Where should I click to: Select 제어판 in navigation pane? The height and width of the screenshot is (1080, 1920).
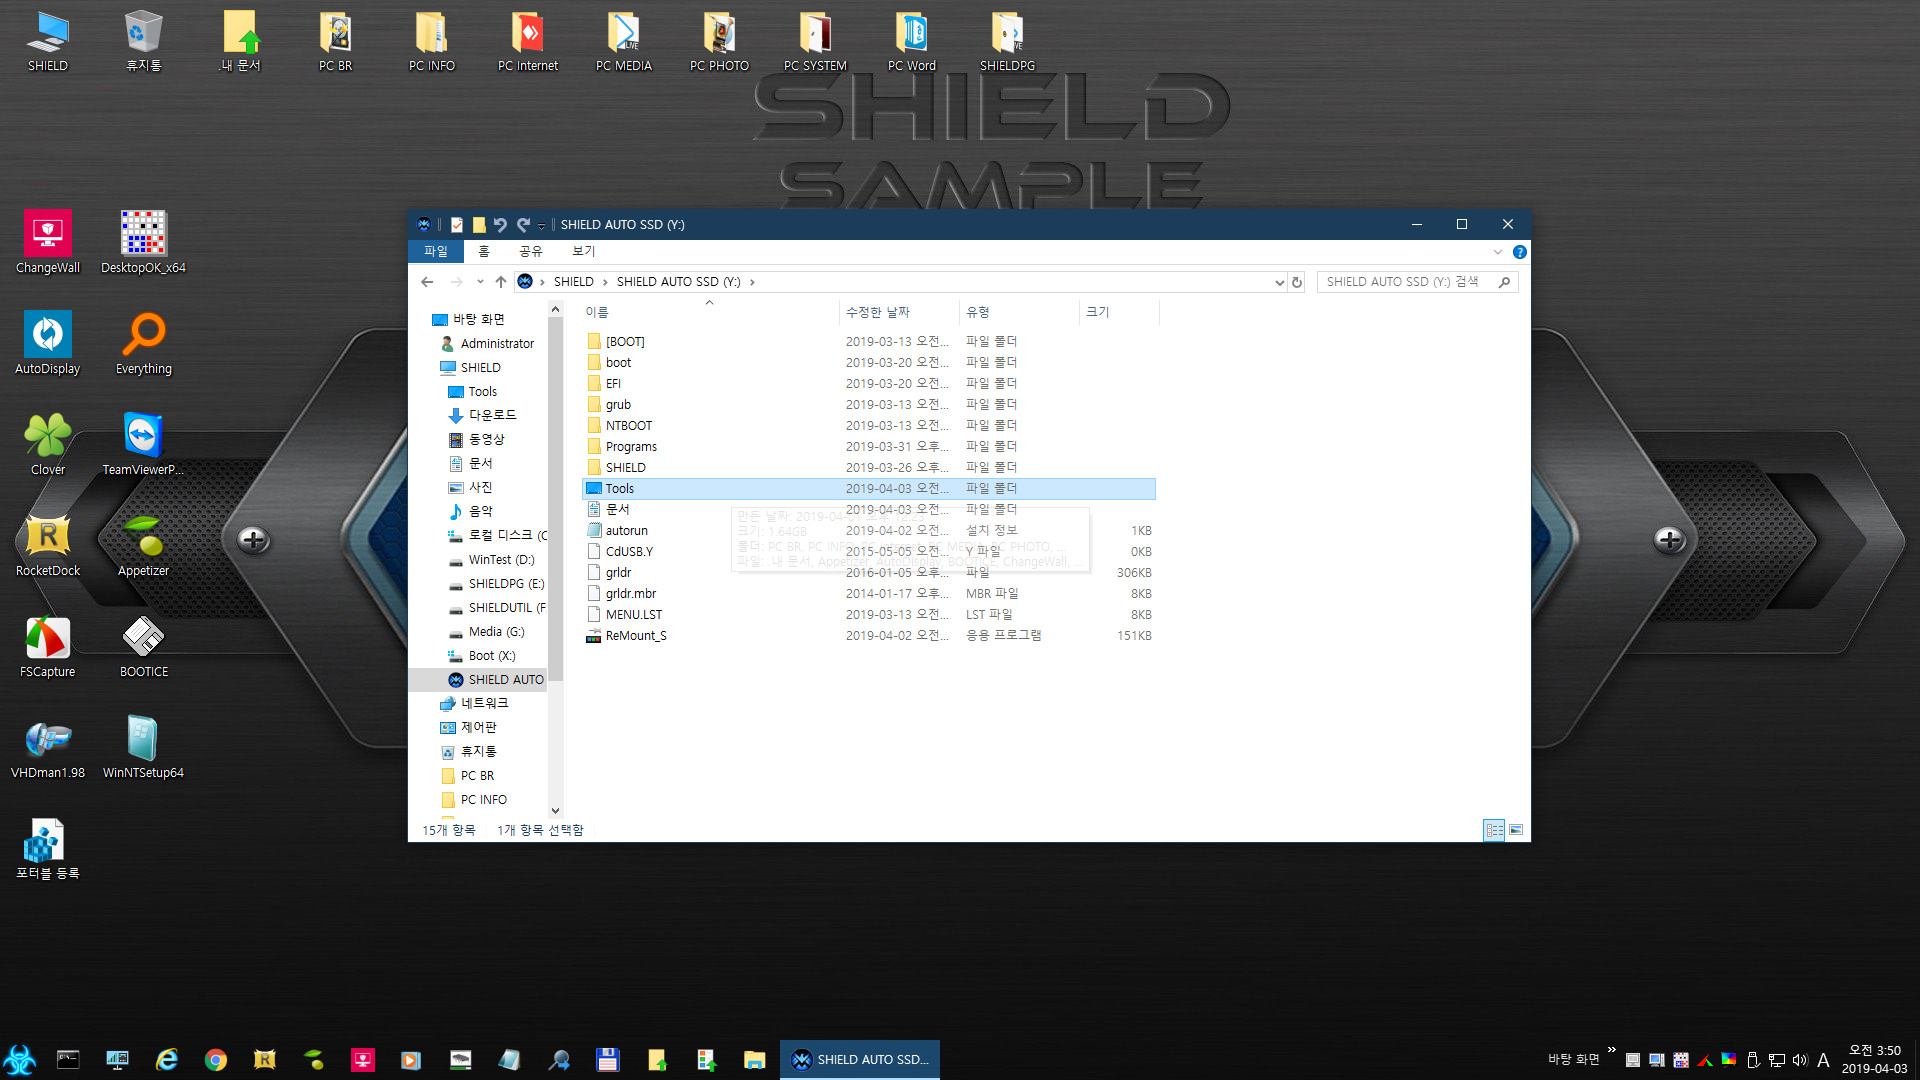click(469, 728)
